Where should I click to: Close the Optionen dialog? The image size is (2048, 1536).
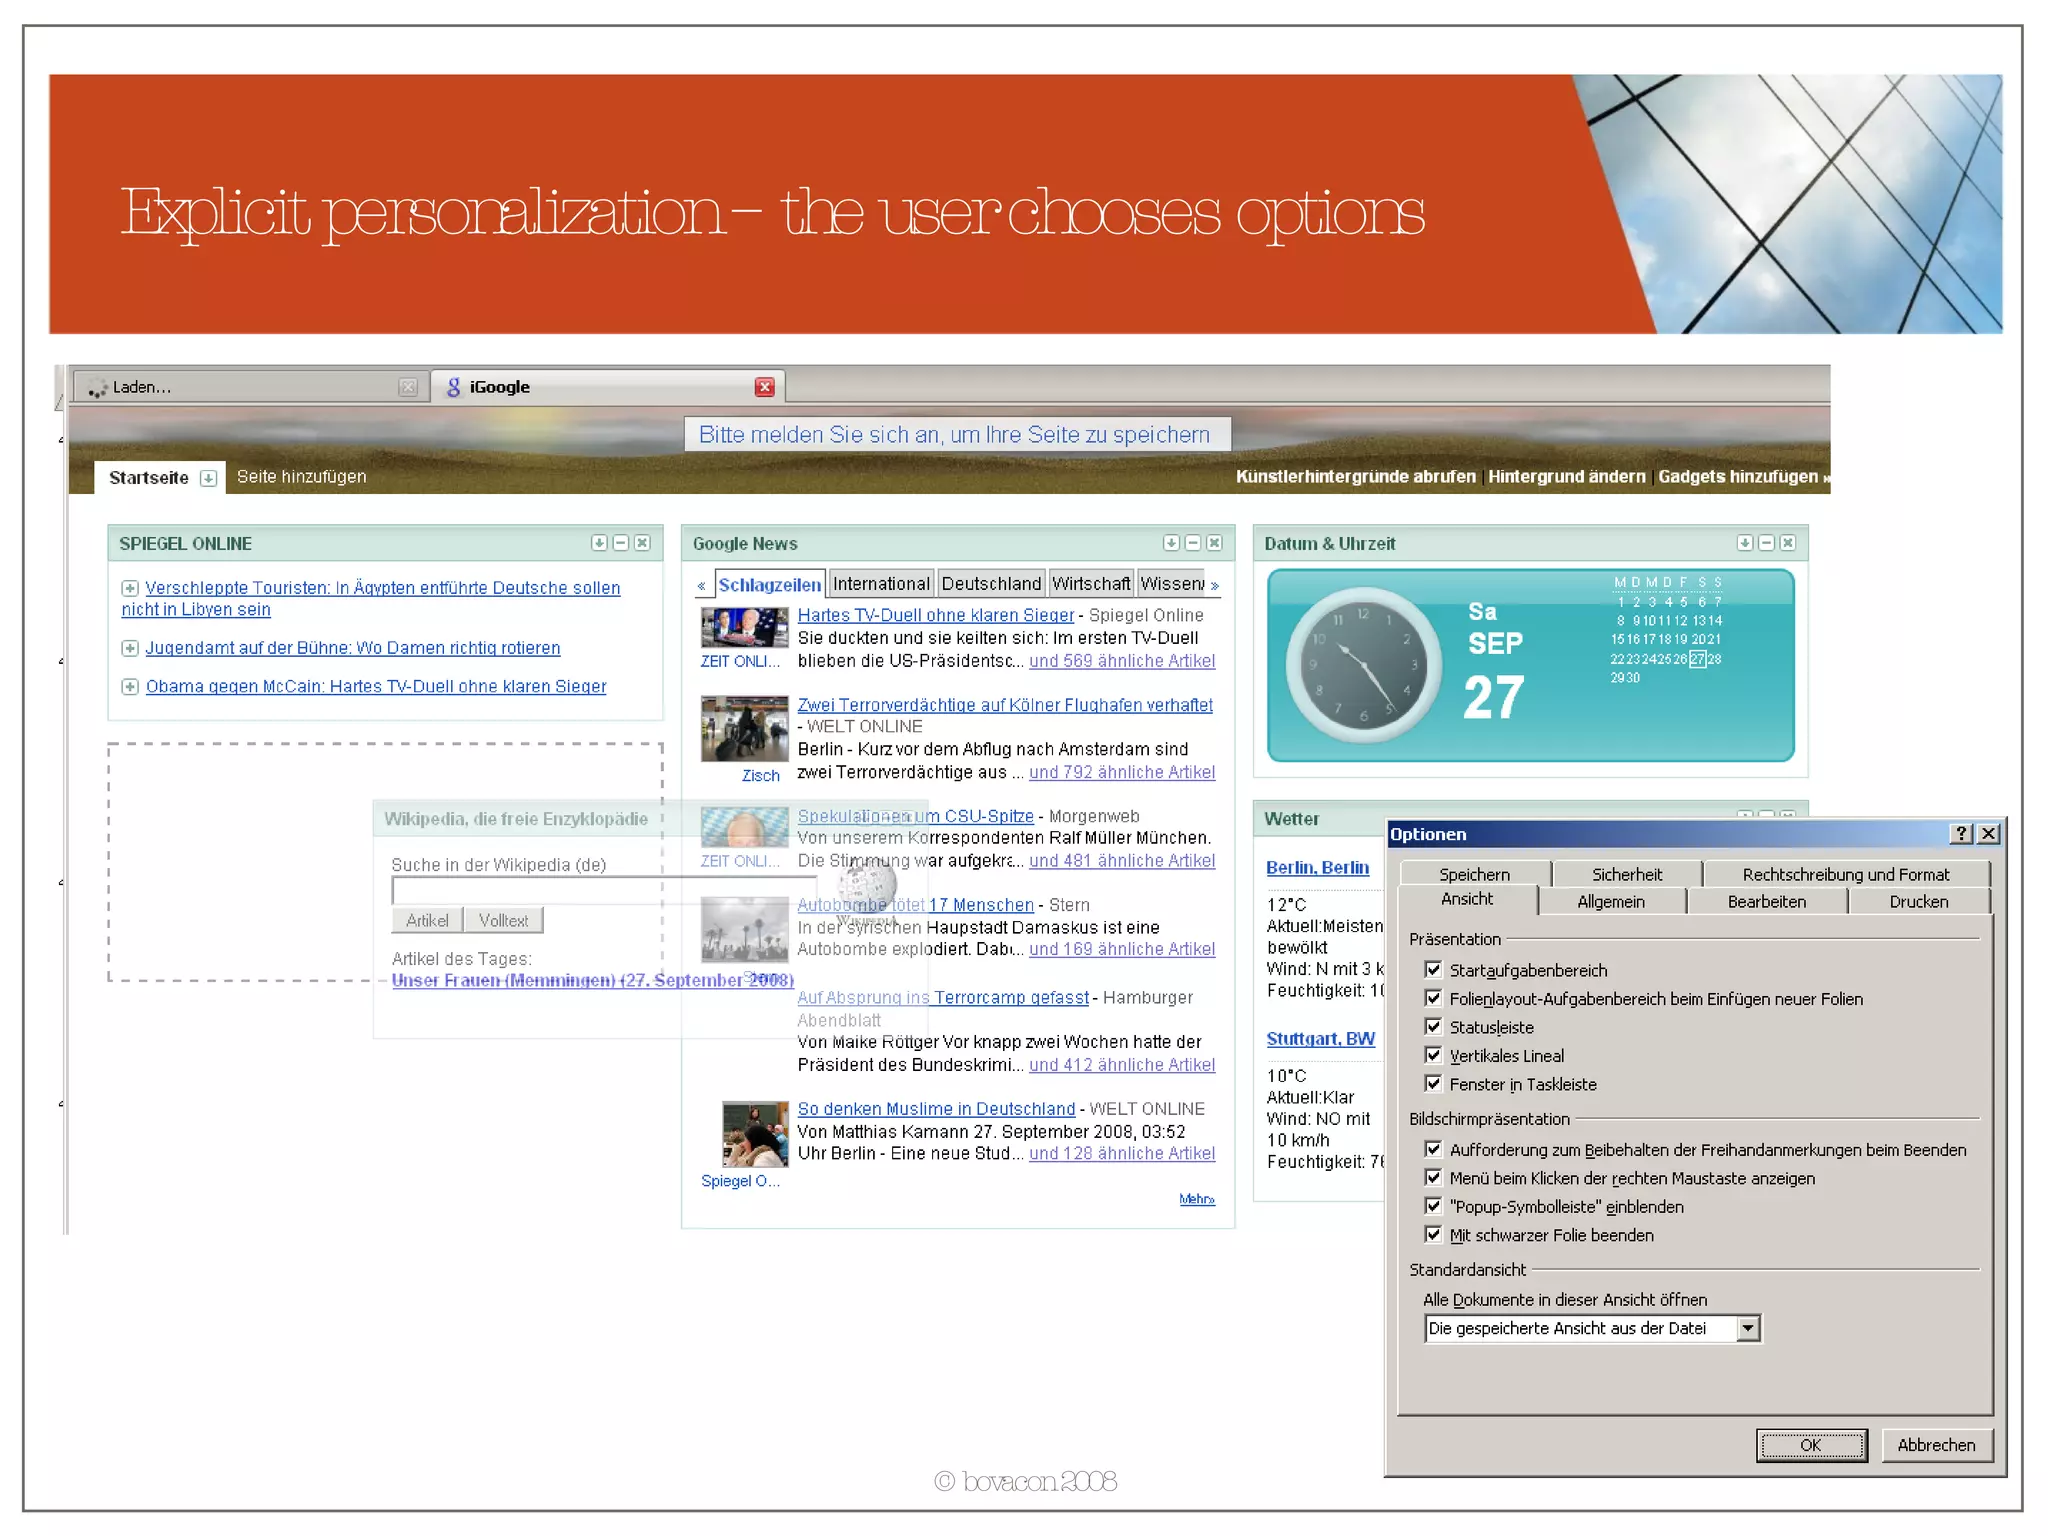point(1988,834)
